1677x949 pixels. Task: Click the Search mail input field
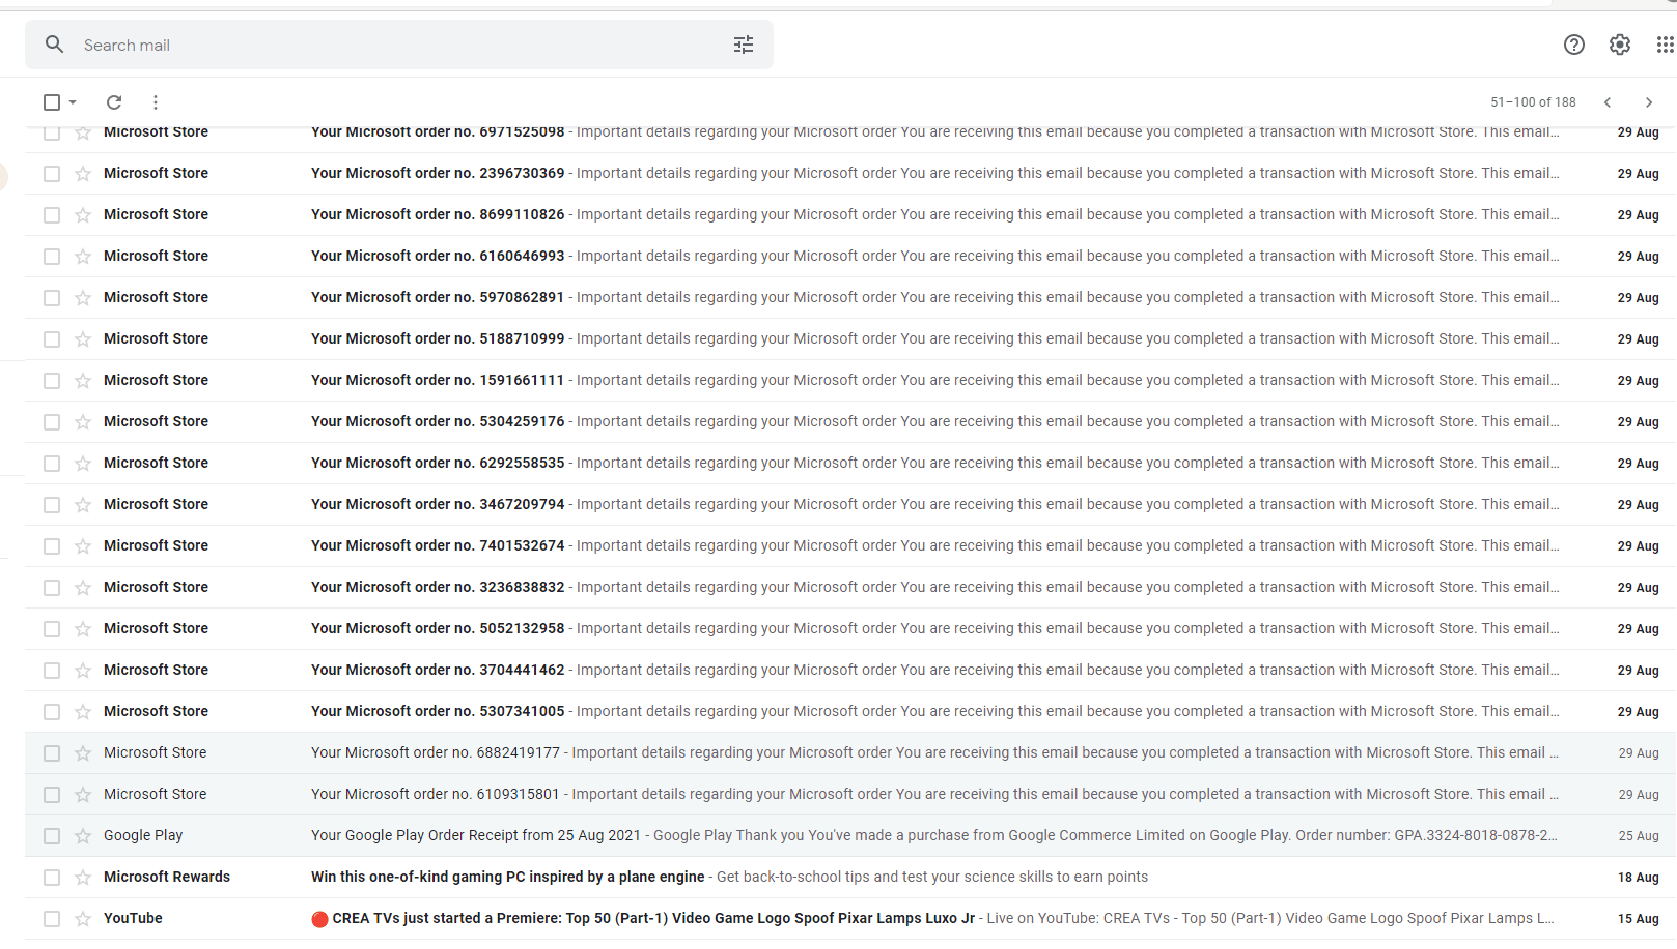[400, 45]
